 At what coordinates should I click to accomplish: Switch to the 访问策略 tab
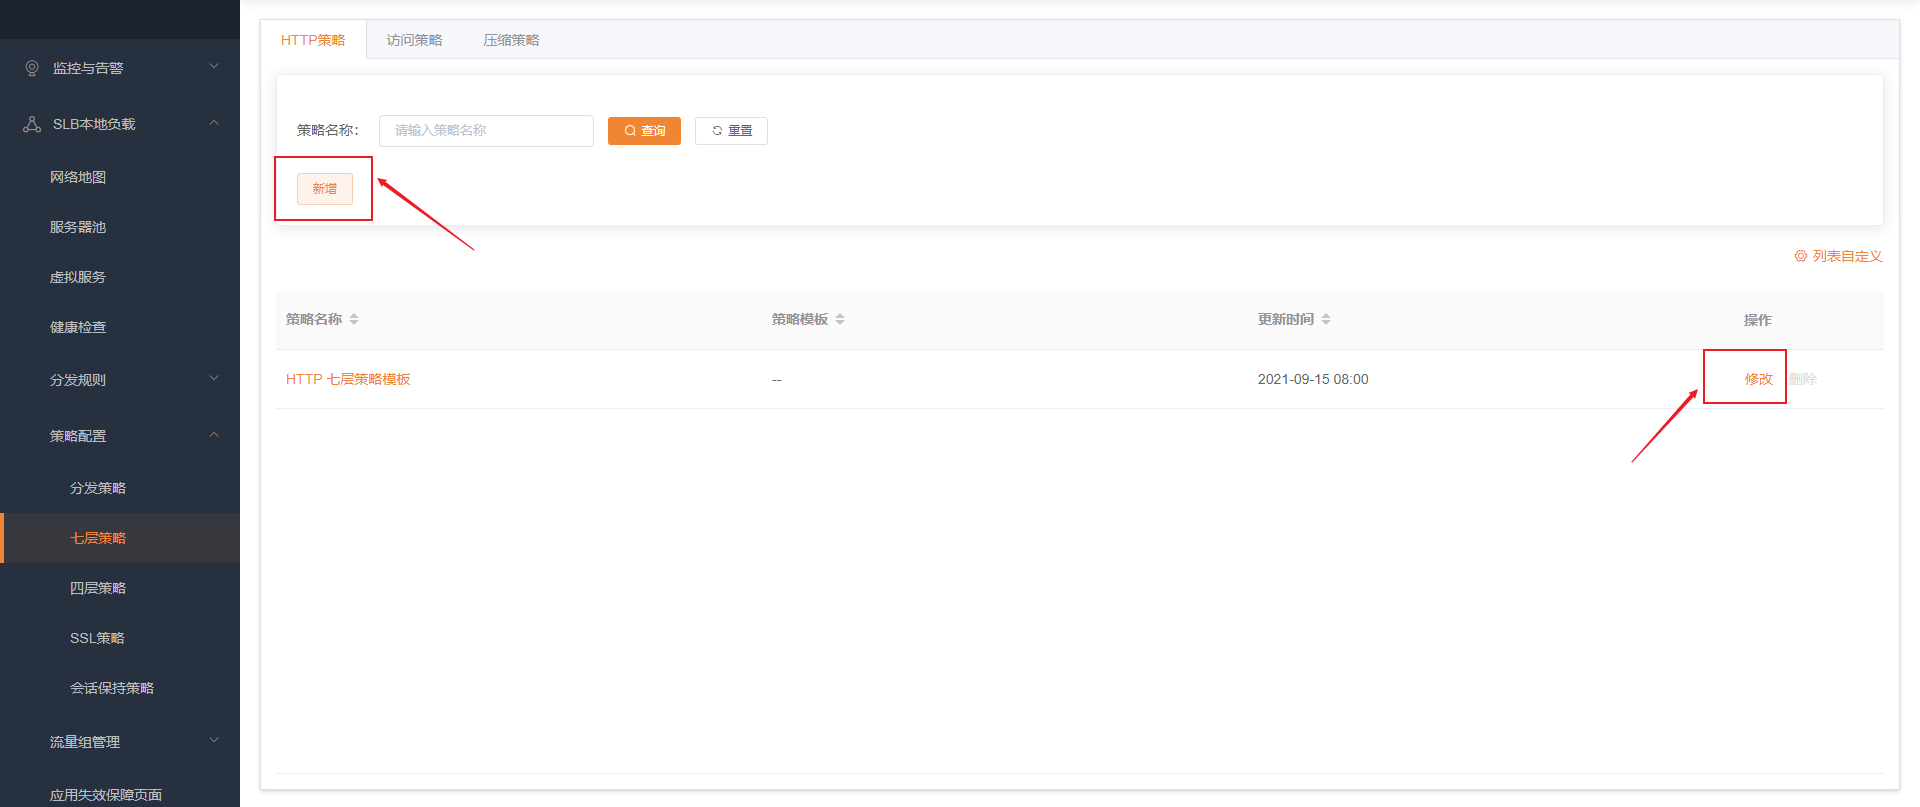pyautogui.click(x=414, y=40)
